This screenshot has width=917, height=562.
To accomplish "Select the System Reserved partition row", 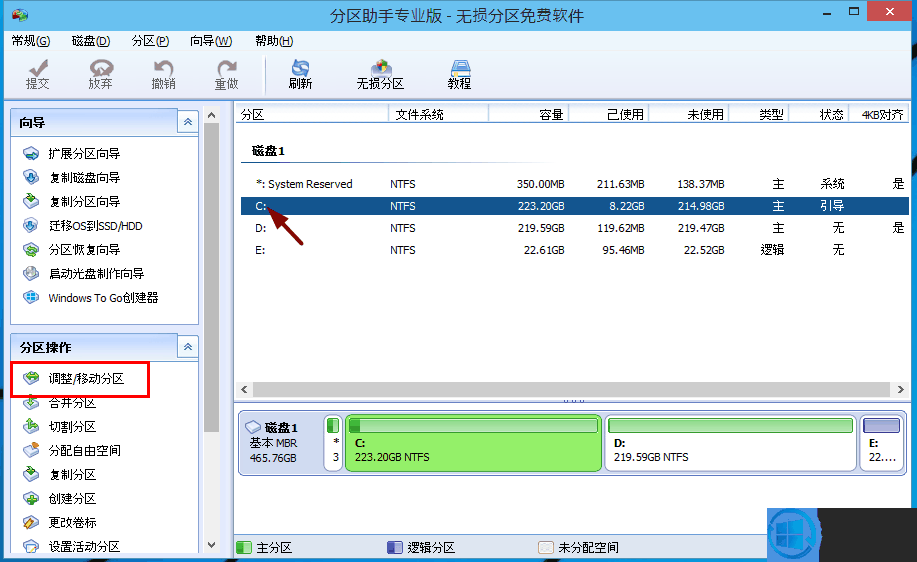I will pos(575,184).
